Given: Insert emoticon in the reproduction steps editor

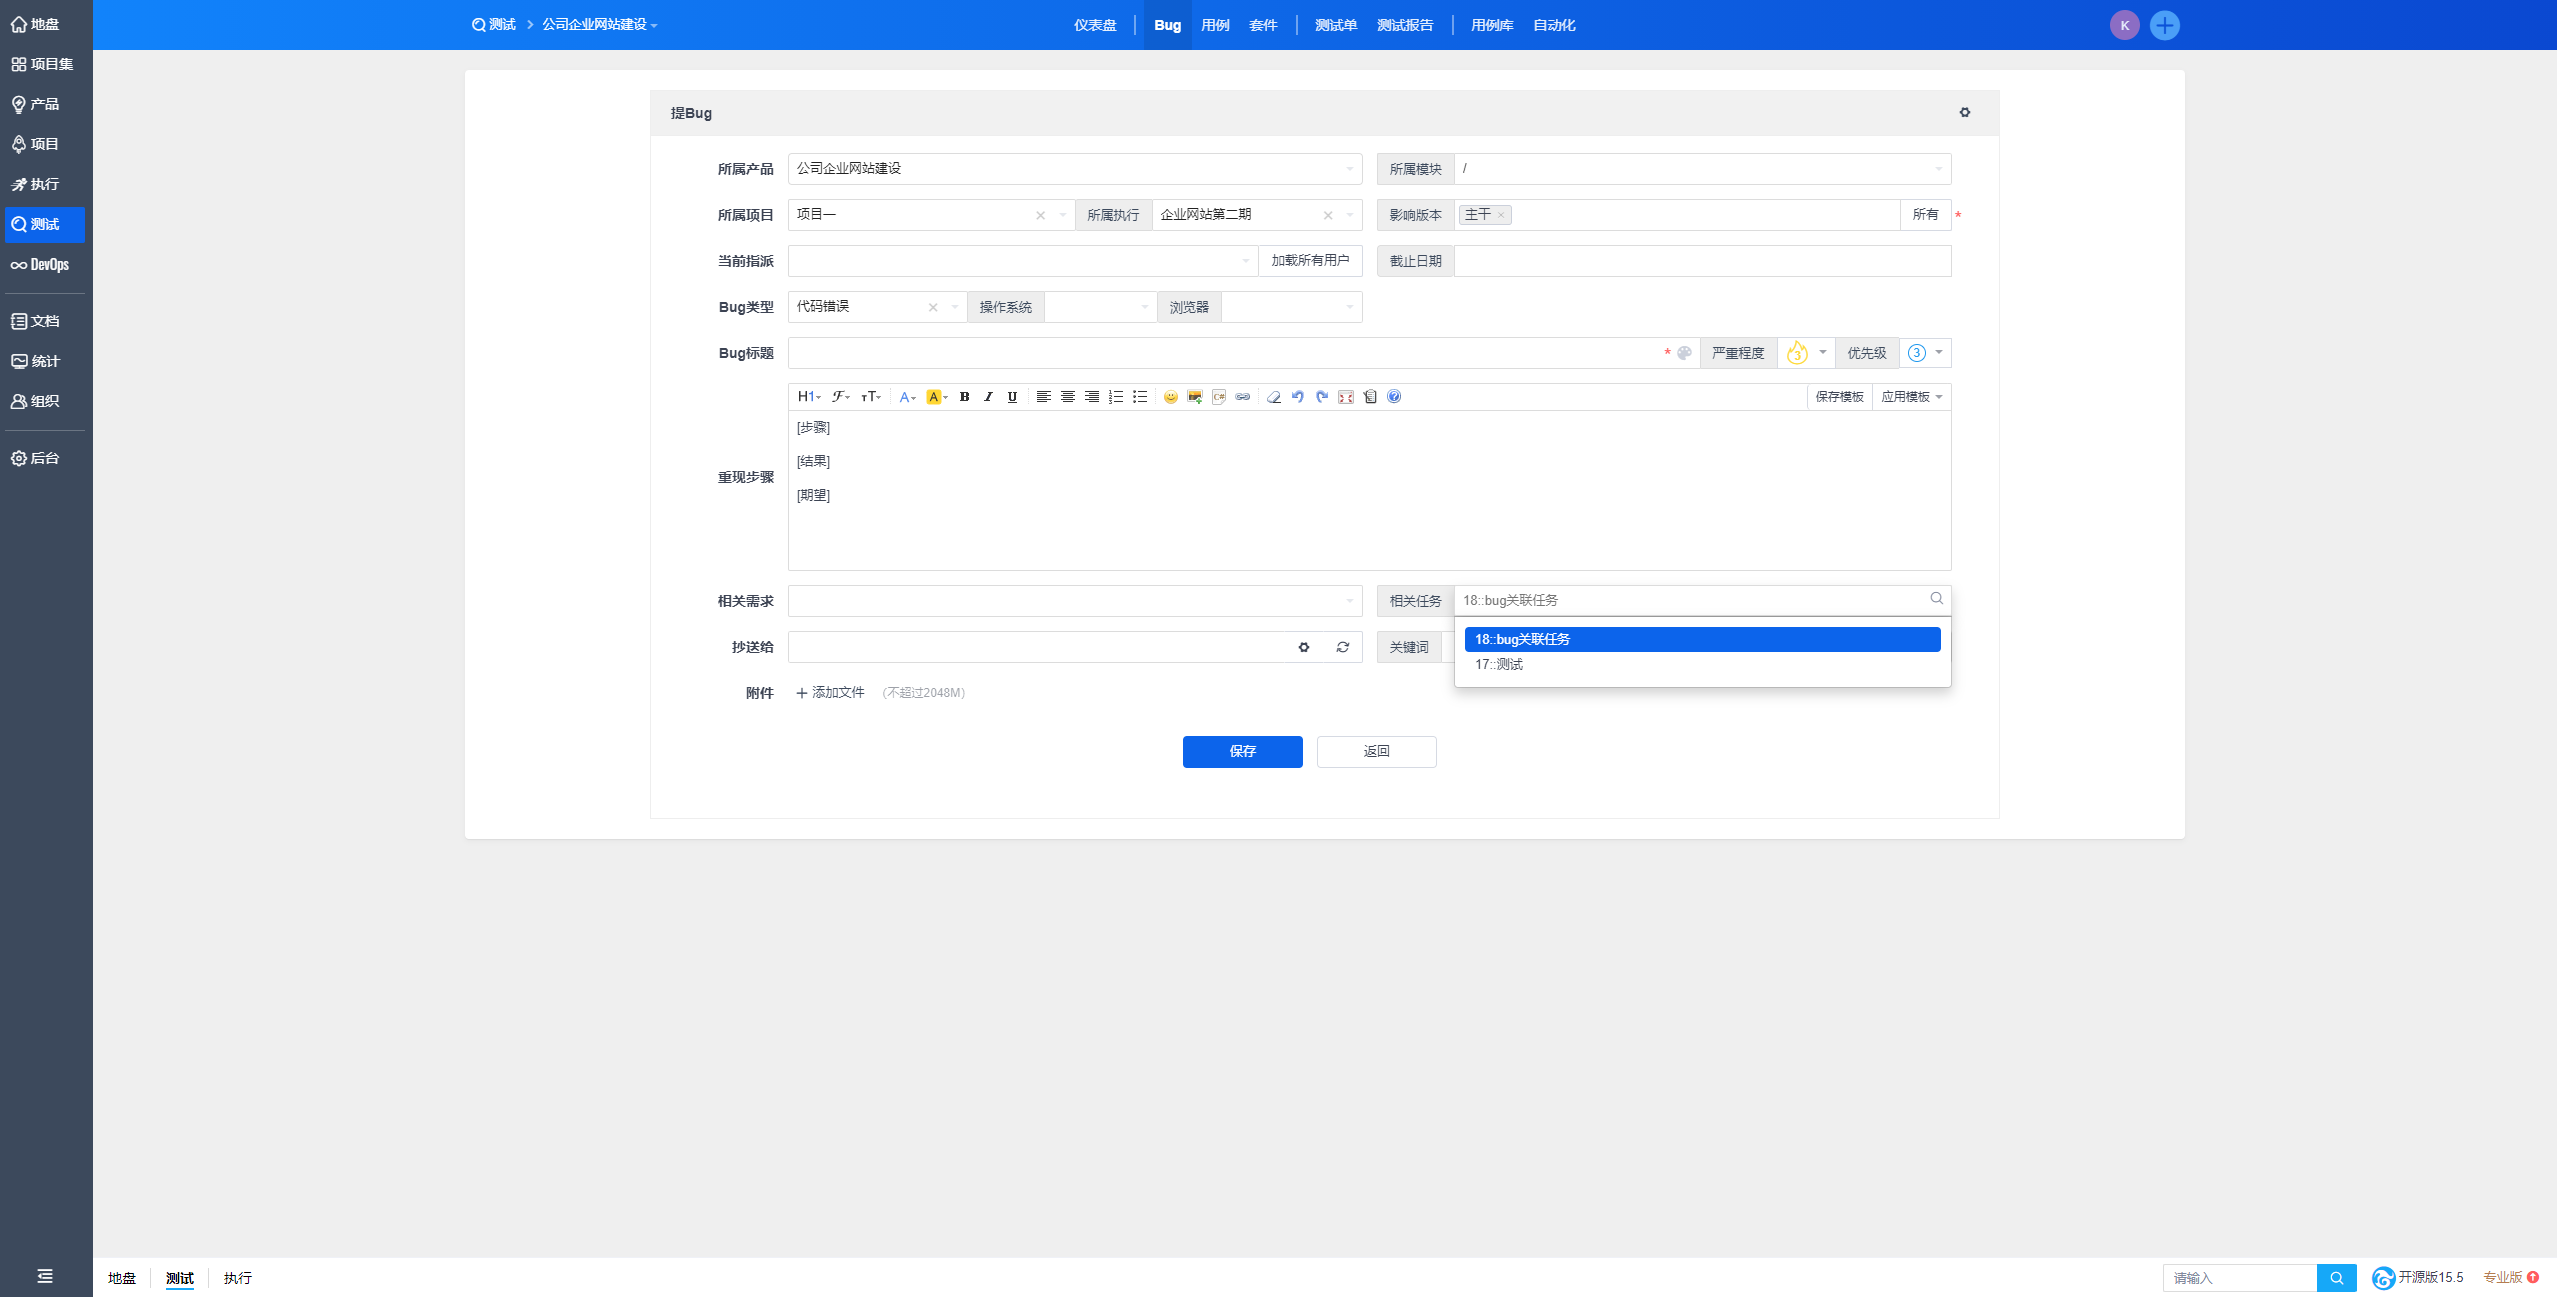Looking at the screenshot, I should tap(1170, 397).
